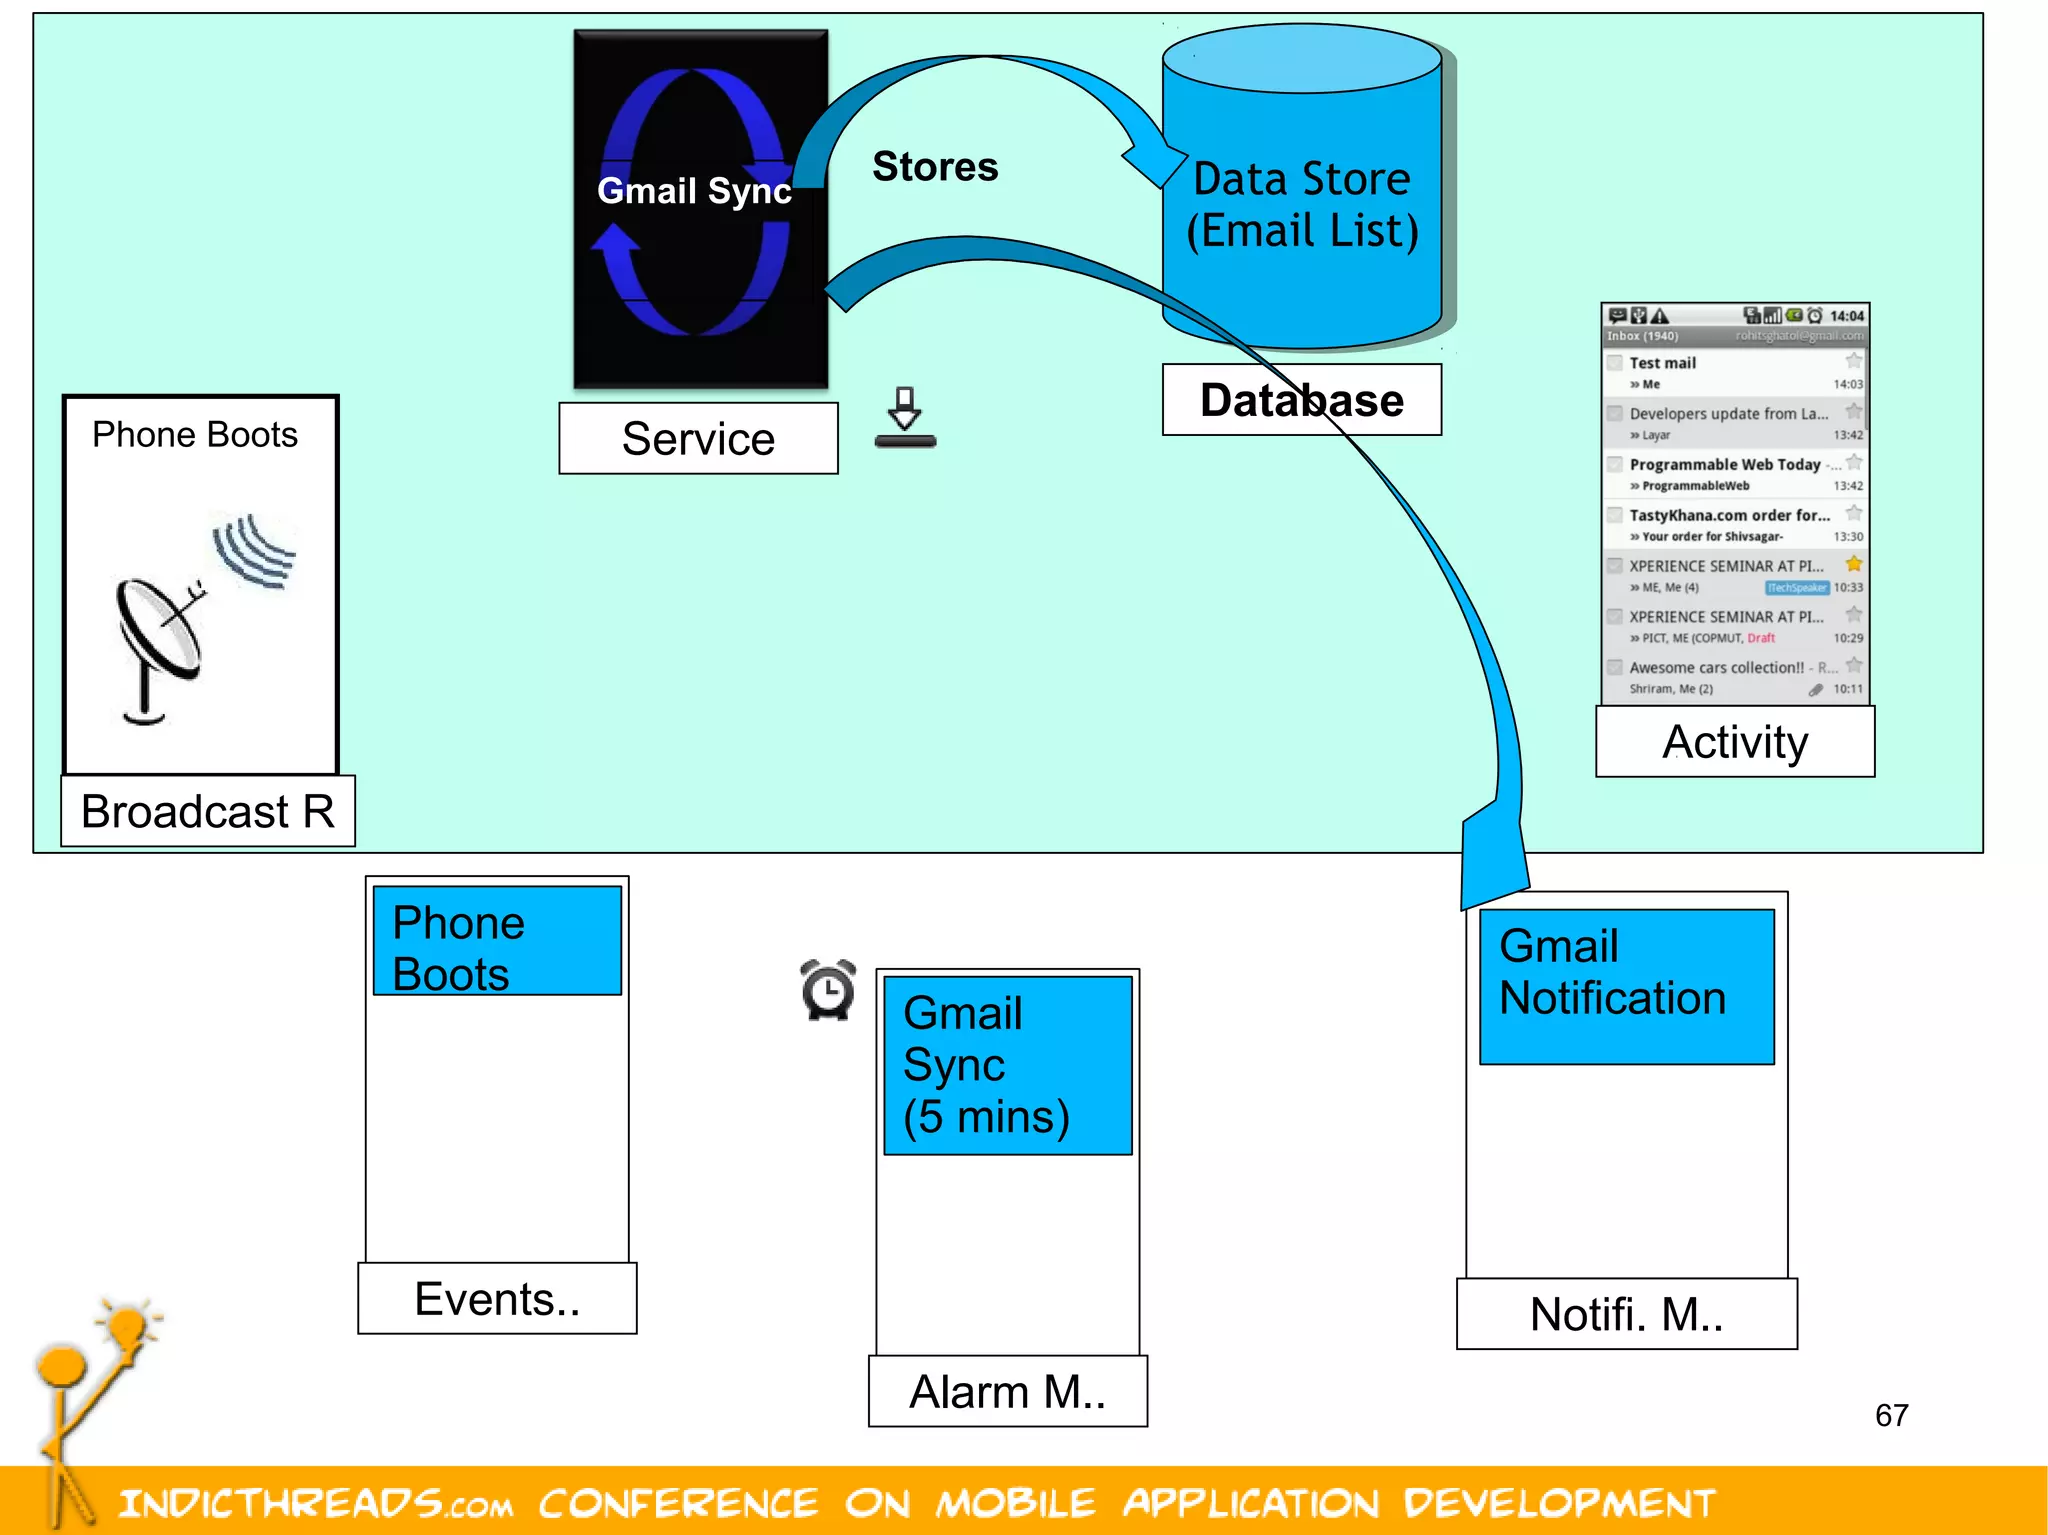Image resolution: width=2048 pixels, height=1535 pixels.
Task: Select the Programmable Web Today checkbox
Action: pos(1615,464)
